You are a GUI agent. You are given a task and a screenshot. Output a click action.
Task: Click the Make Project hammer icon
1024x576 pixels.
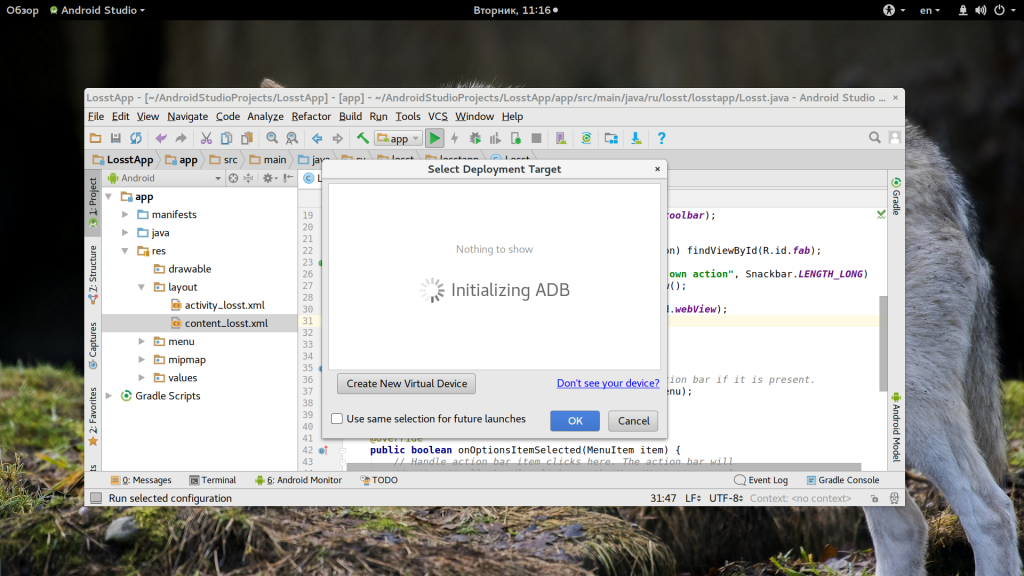[363, 138]
